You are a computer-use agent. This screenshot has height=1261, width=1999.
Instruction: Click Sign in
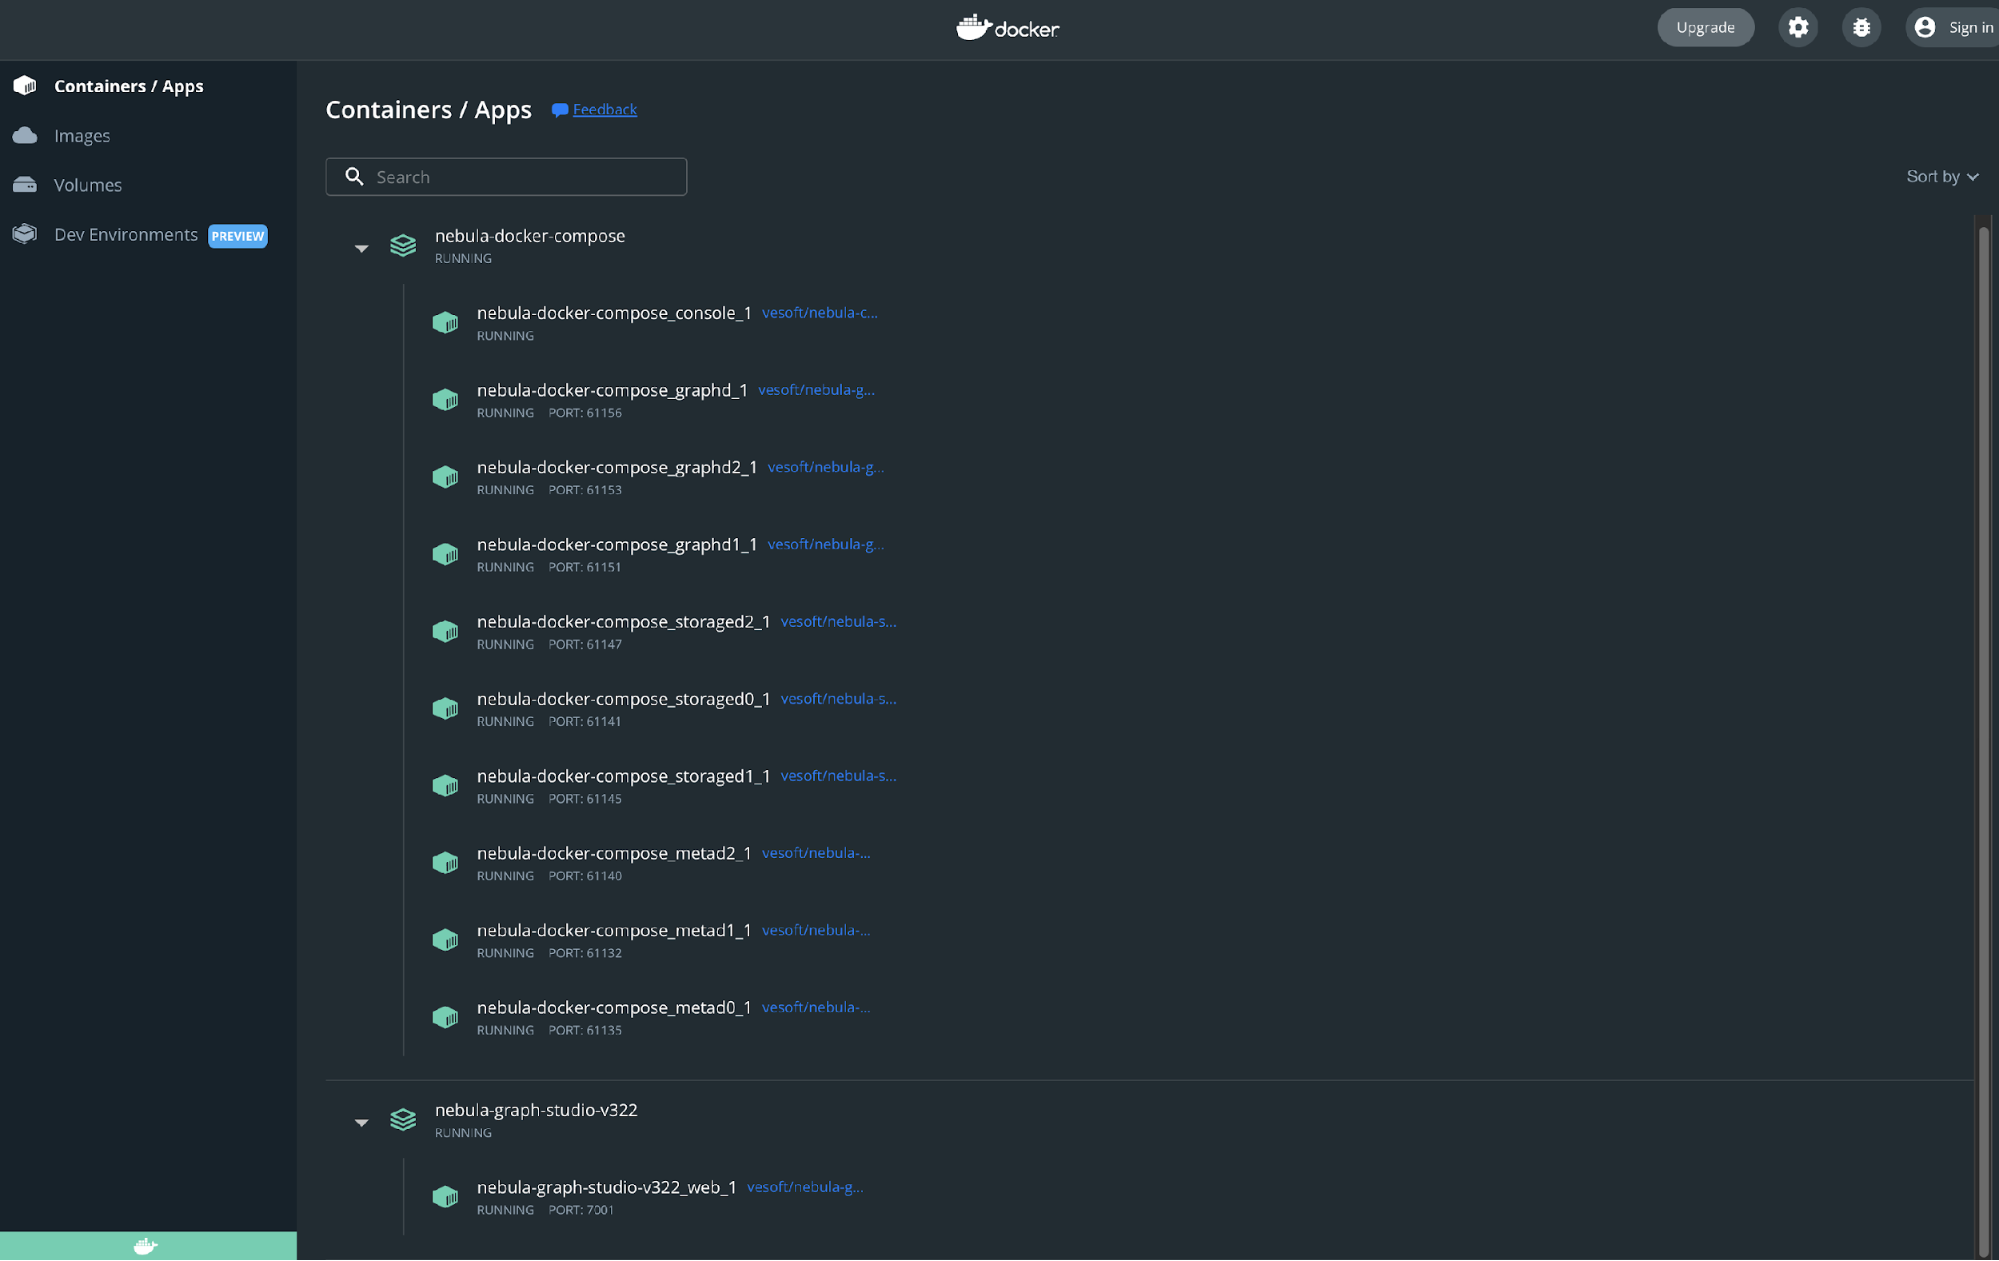pos(1970,27)
